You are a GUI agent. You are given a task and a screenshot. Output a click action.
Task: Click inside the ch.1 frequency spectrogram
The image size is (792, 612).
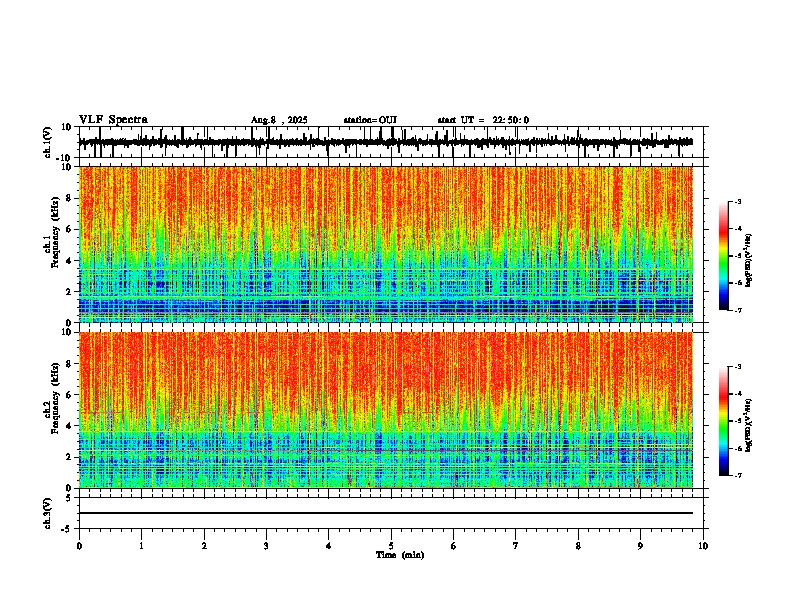(x=386, y=244)
